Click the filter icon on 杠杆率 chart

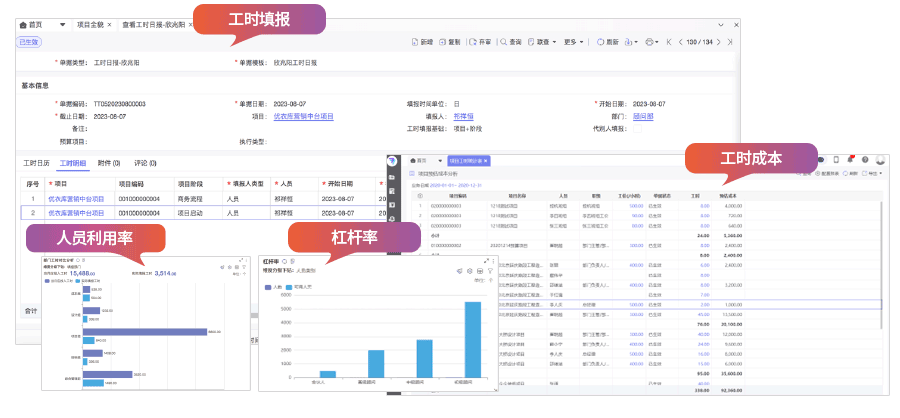coord(491,271)
